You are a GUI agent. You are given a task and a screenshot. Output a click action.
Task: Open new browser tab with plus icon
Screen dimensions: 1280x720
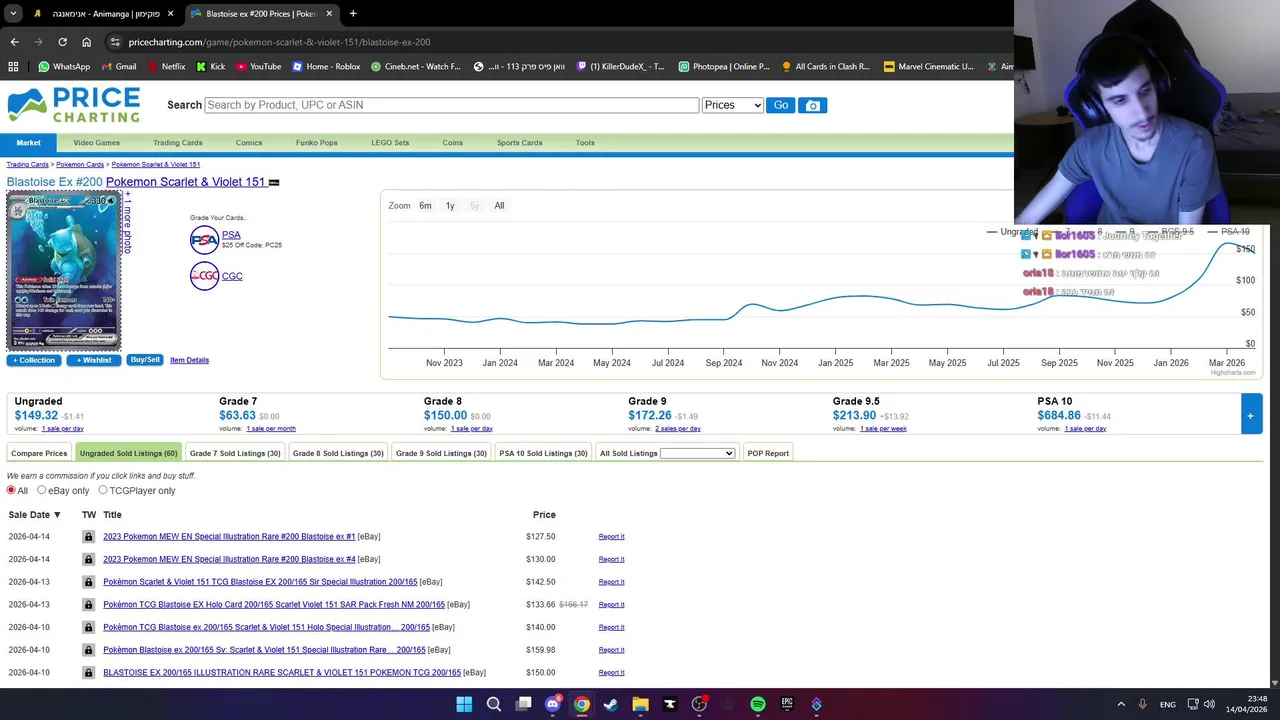pyautogui.click(x=352, y=14)
